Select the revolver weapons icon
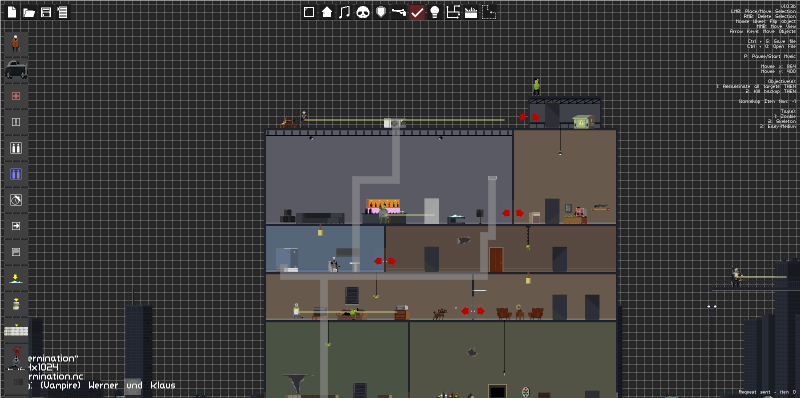This screenshot has height=398, width=800. coord(399,12)
